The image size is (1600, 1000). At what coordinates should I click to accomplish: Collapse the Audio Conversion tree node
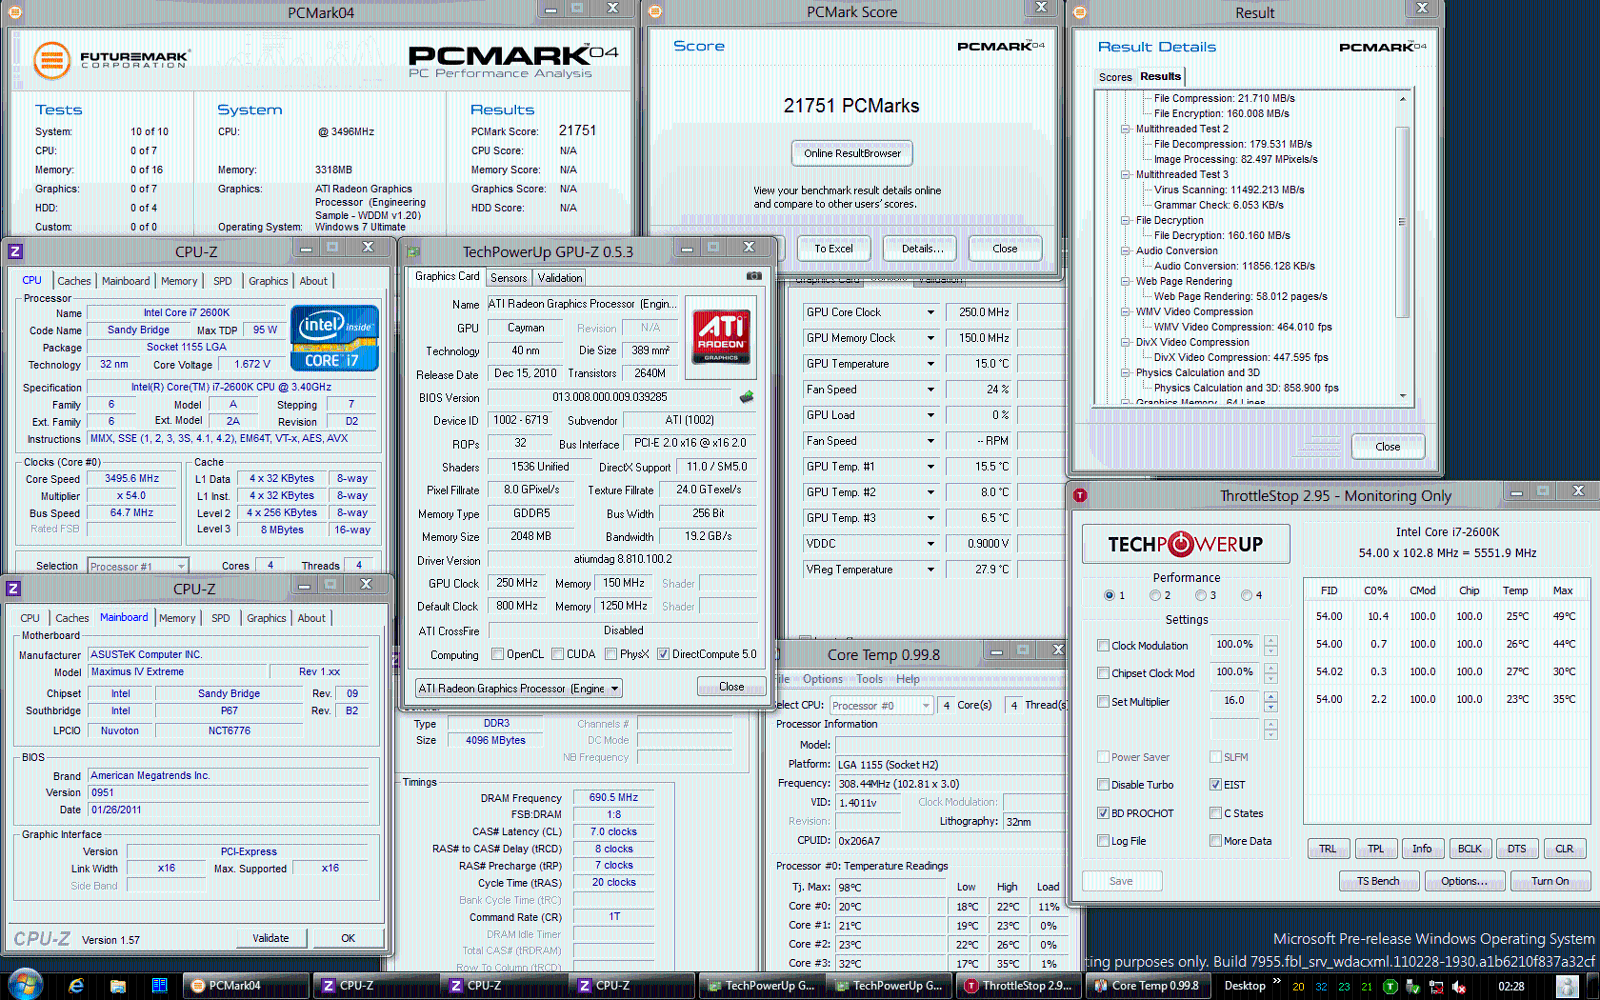[1125, 251]
